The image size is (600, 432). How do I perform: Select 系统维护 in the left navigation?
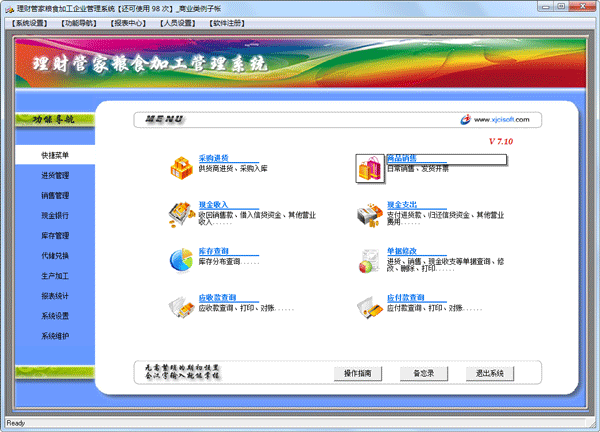(x=55, y=336)
